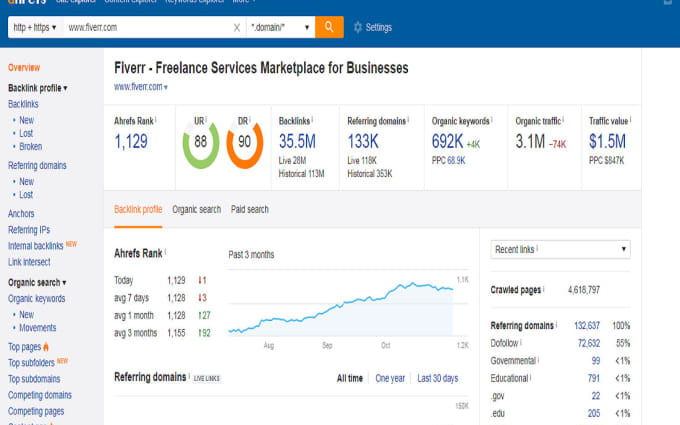Image resolution: width=680 pixels, height=425 pixels.
Task: Open the http + https protocol dropdown
Action: click(x=35, y=27)
